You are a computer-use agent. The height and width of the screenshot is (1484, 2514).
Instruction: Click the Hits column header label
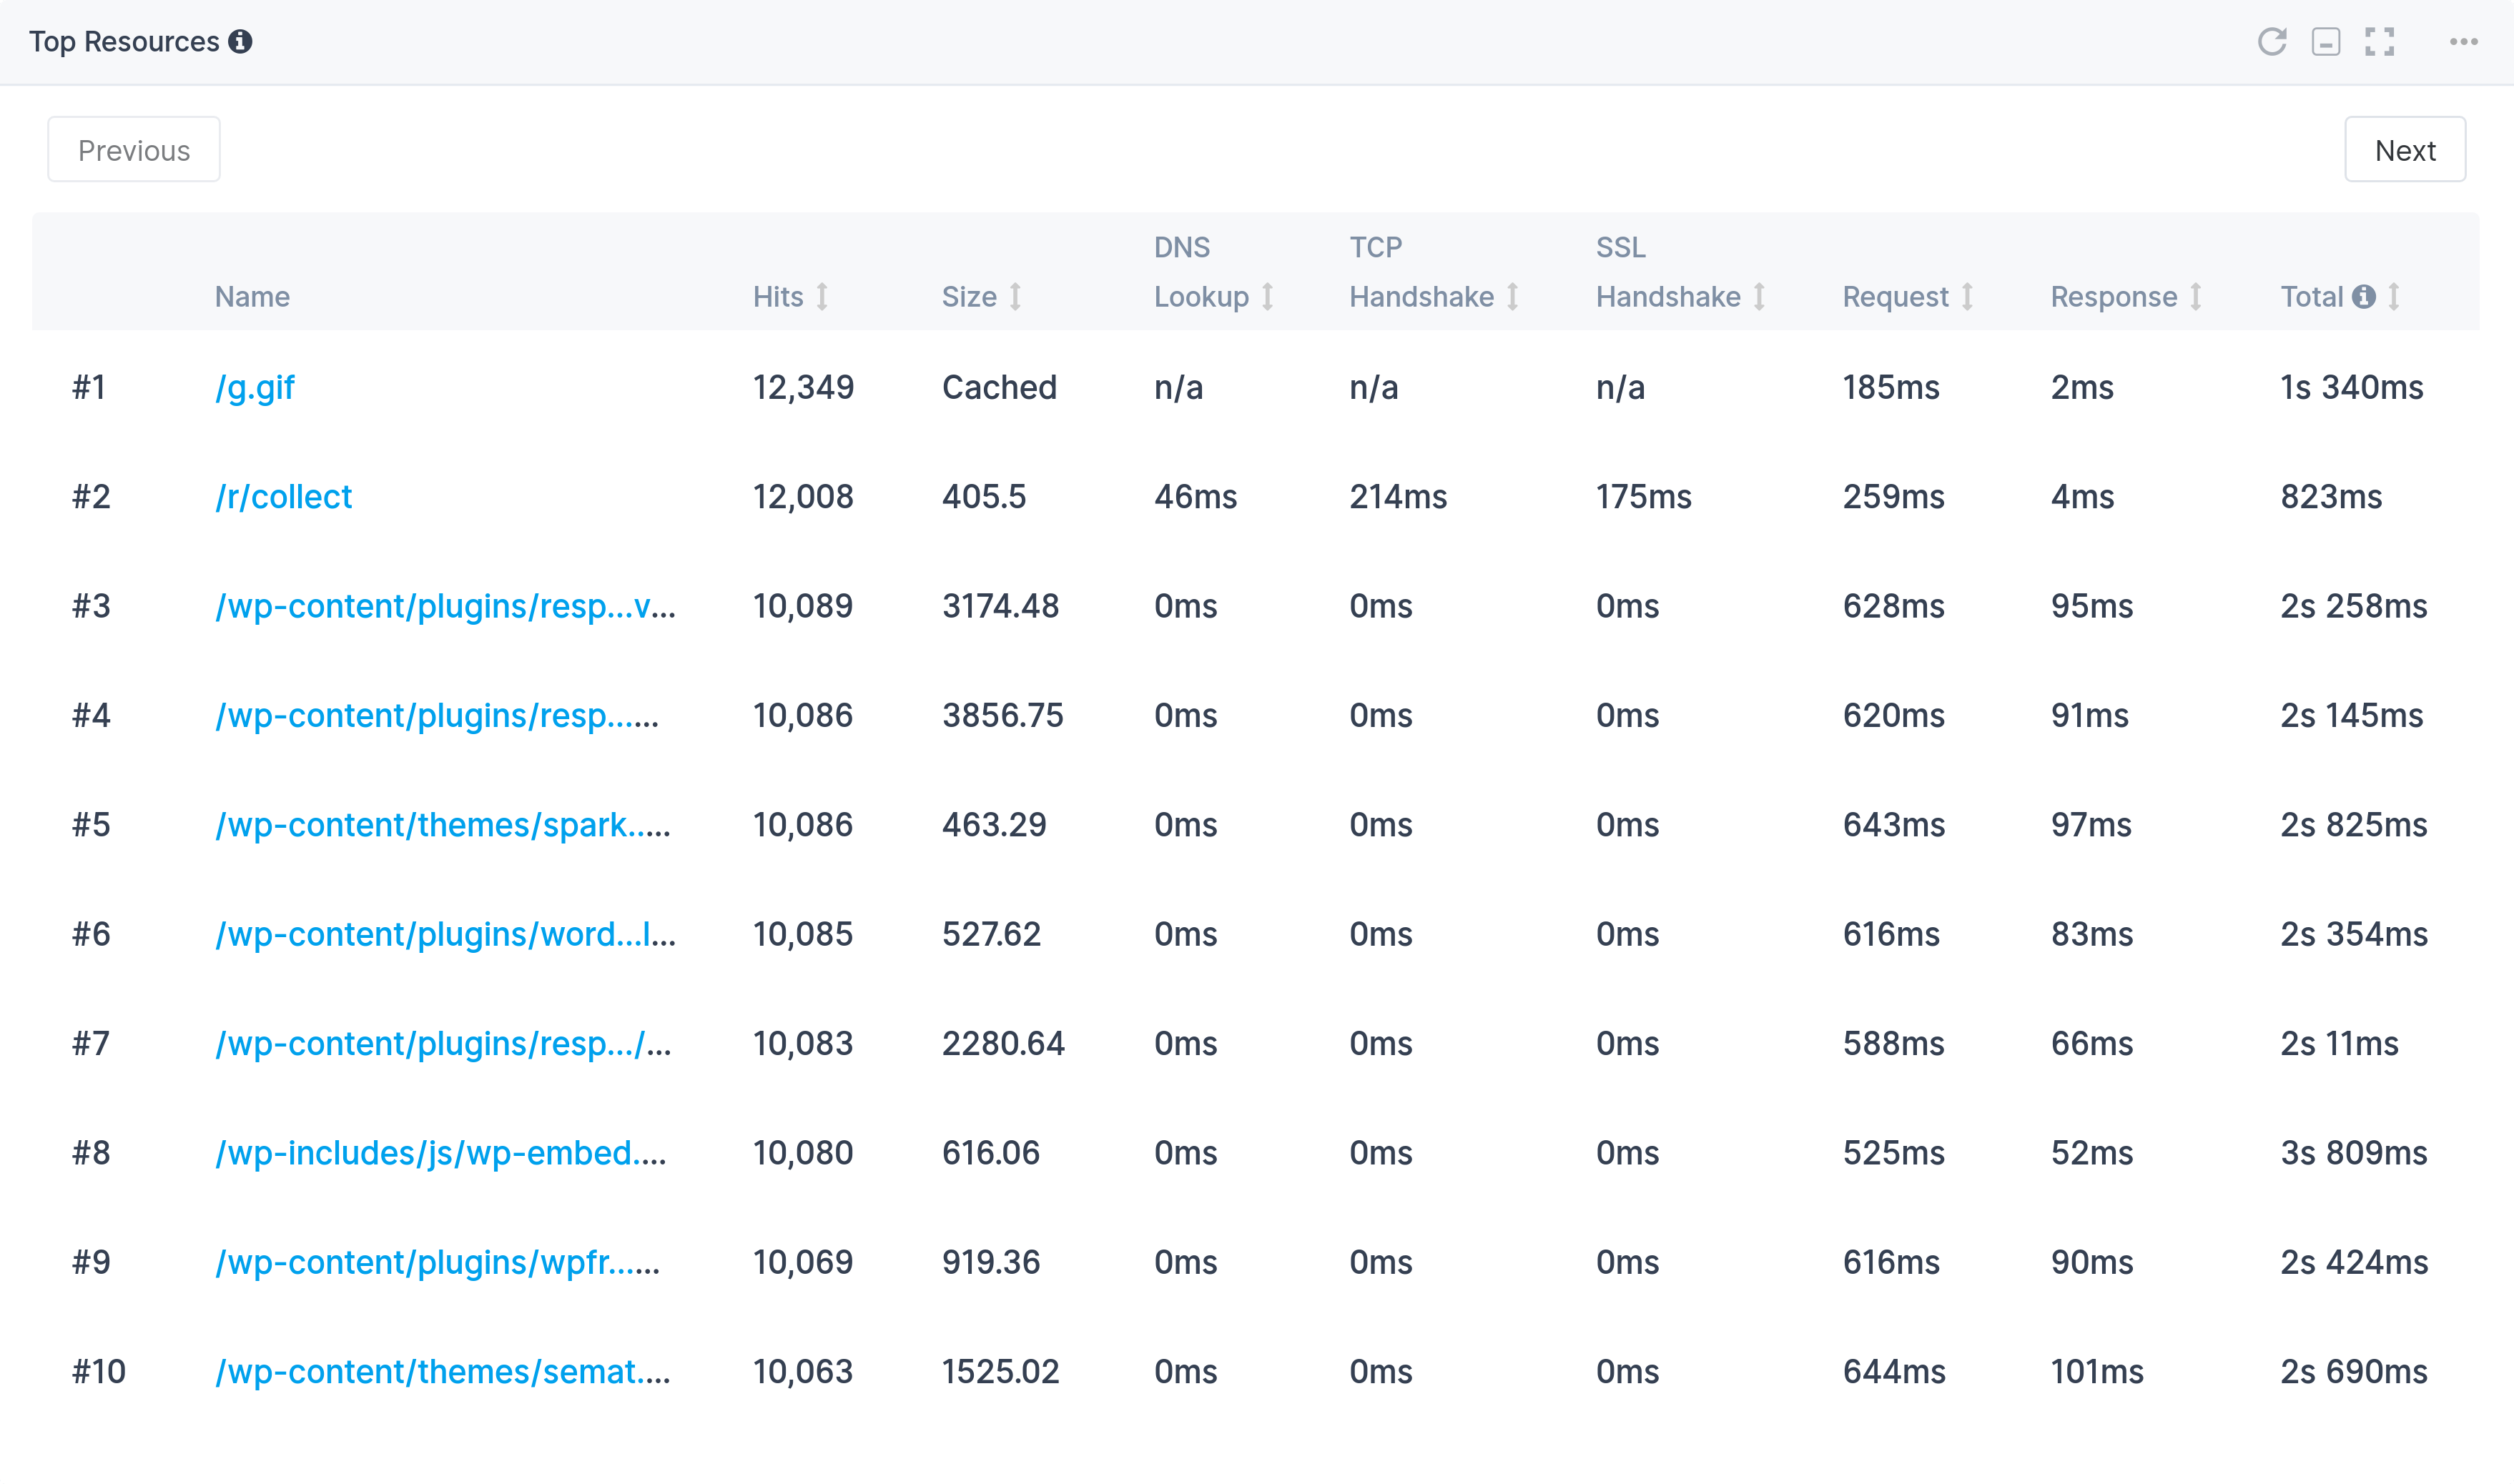tap(778, 297)
